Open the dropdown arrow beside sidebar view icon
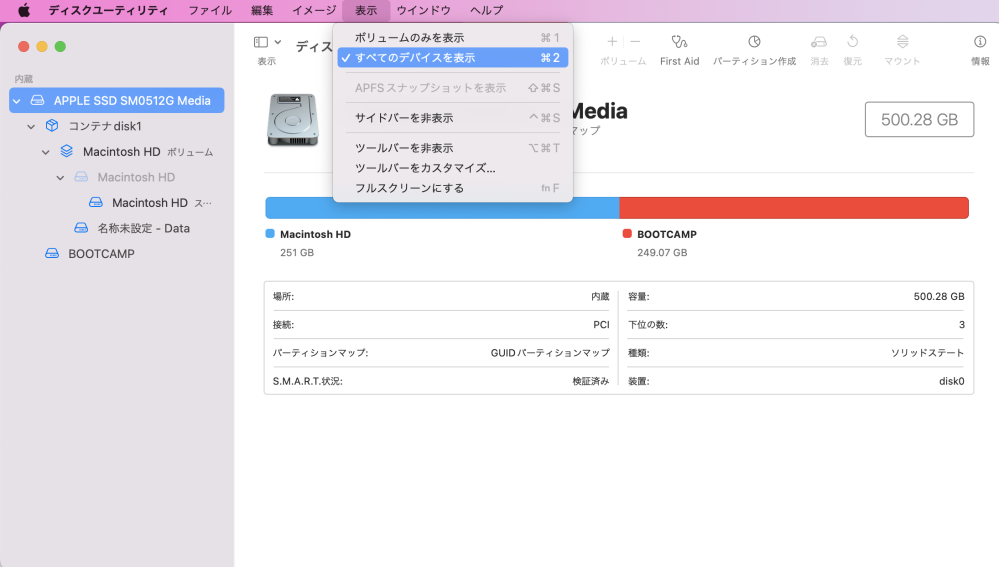 click(x=278, y=42)
